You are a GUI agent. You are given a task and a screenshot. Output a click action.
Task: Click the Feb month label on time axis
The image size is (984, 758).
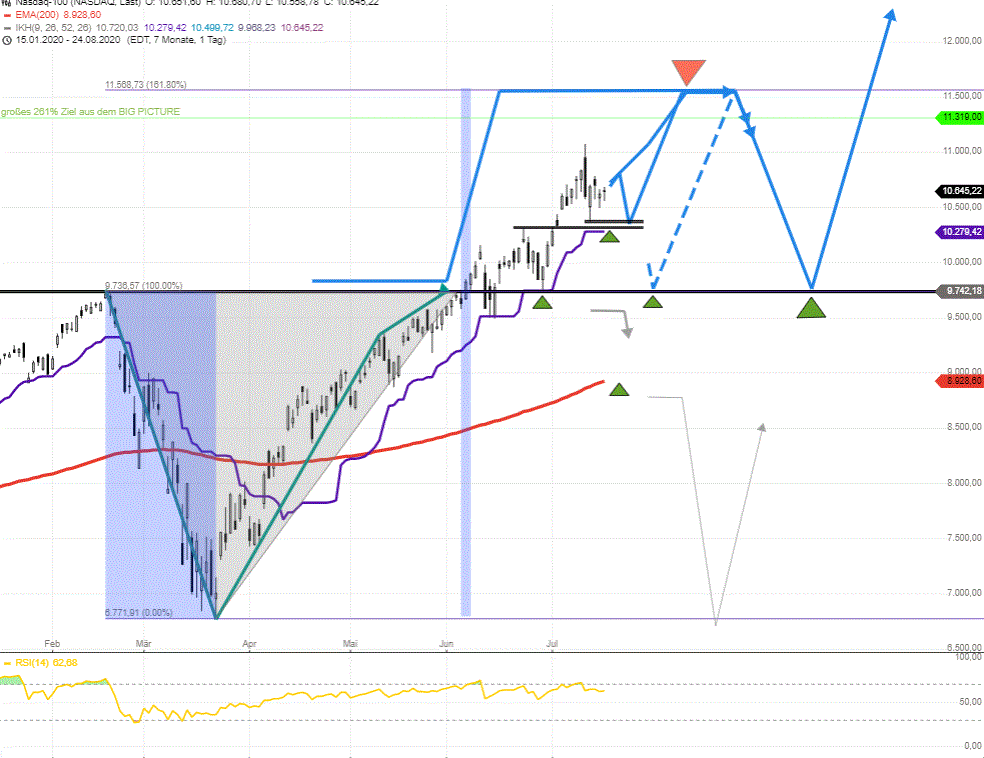[52, 644]
